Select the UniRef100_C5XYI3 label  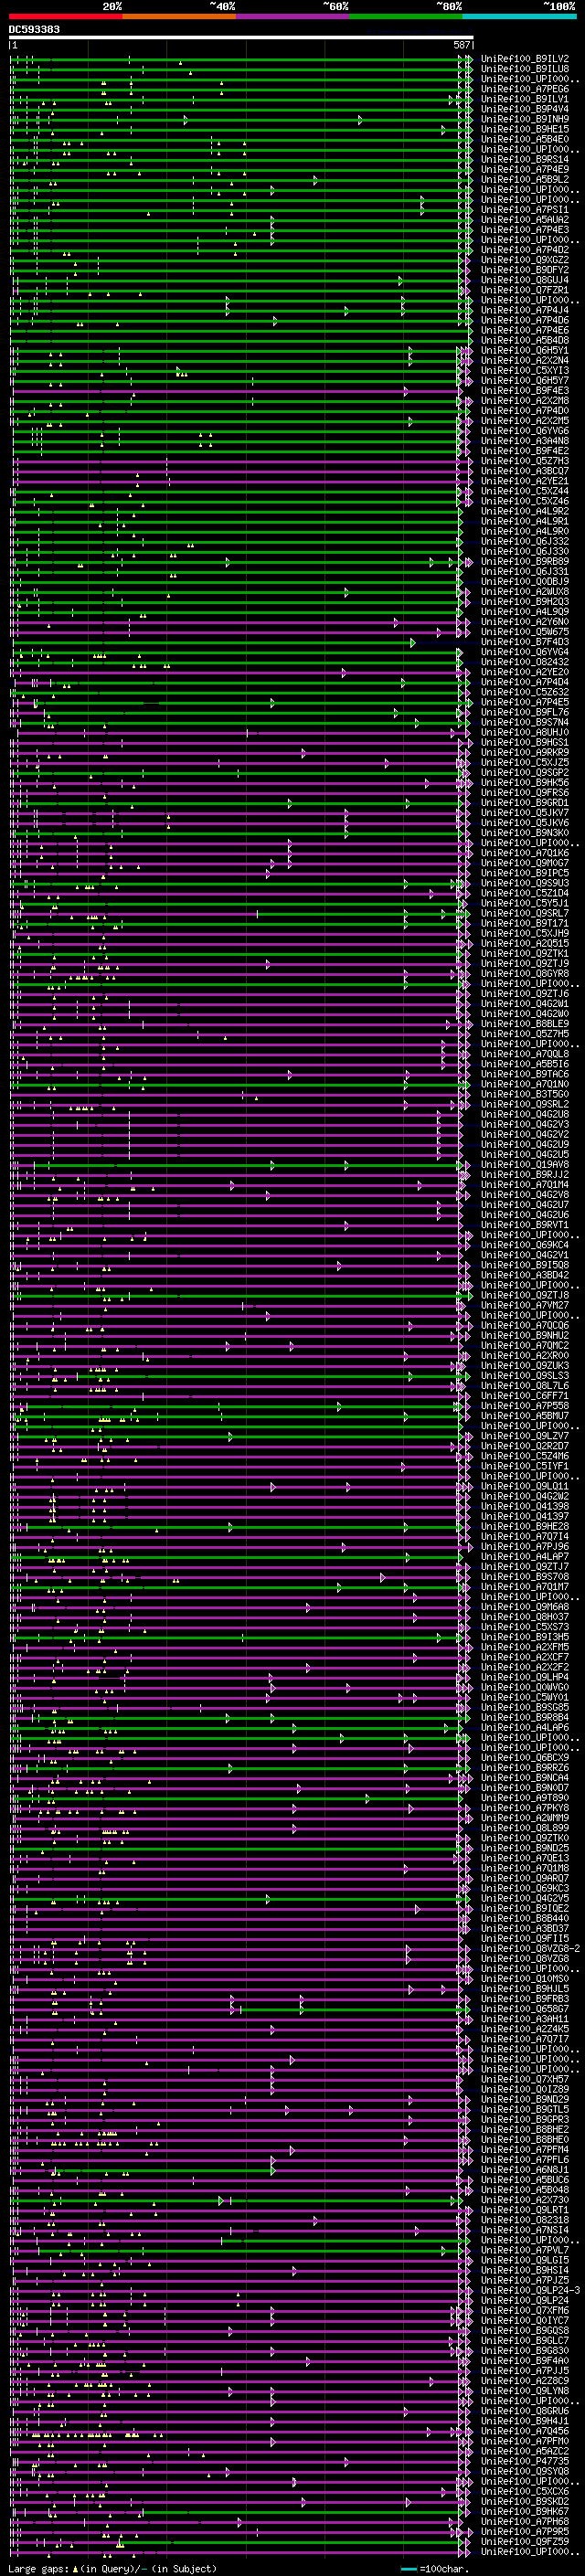point(525,370)
